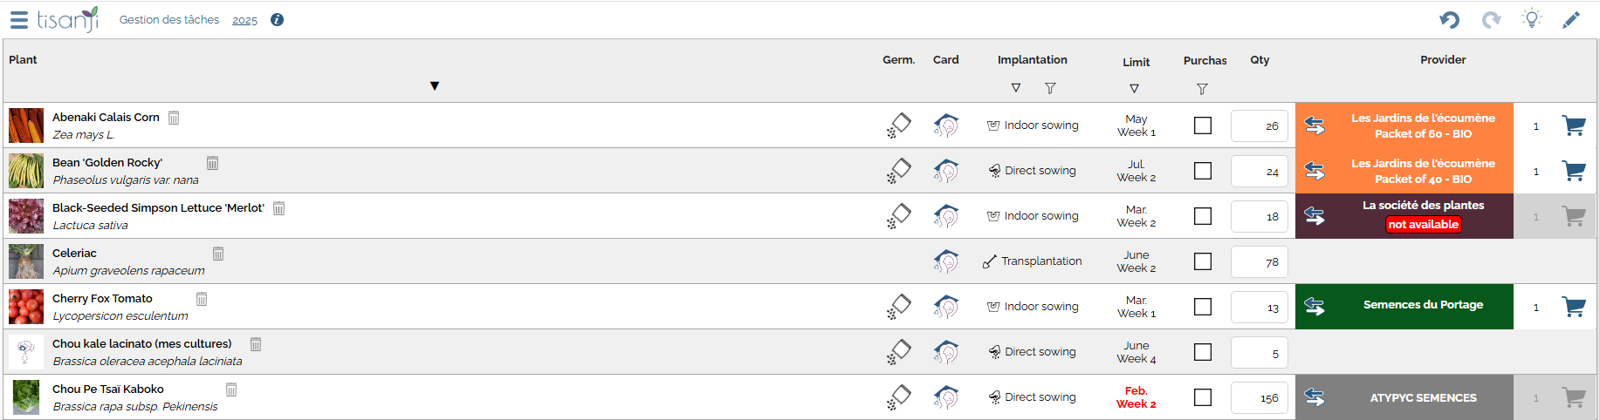
Task: Sort plants using the Plant column arrow
Action: [435, 86]
